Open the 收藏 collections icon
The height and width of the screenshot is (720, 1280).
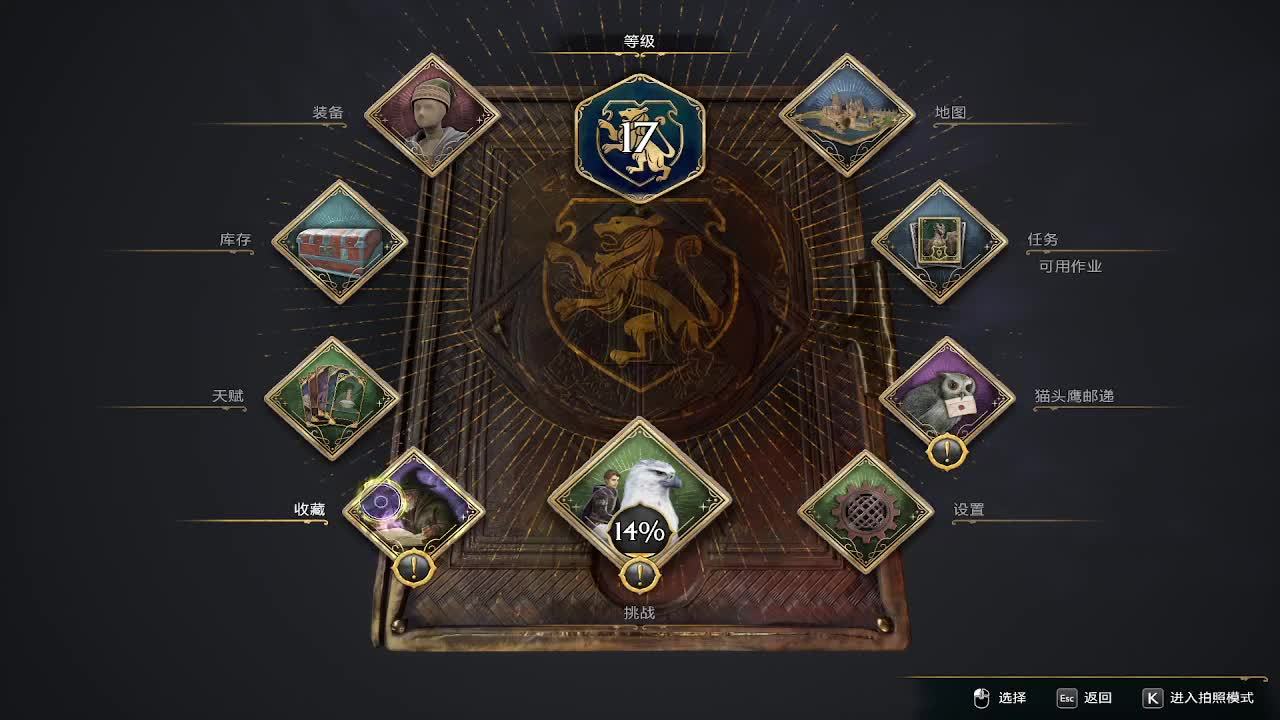[414, 510]
